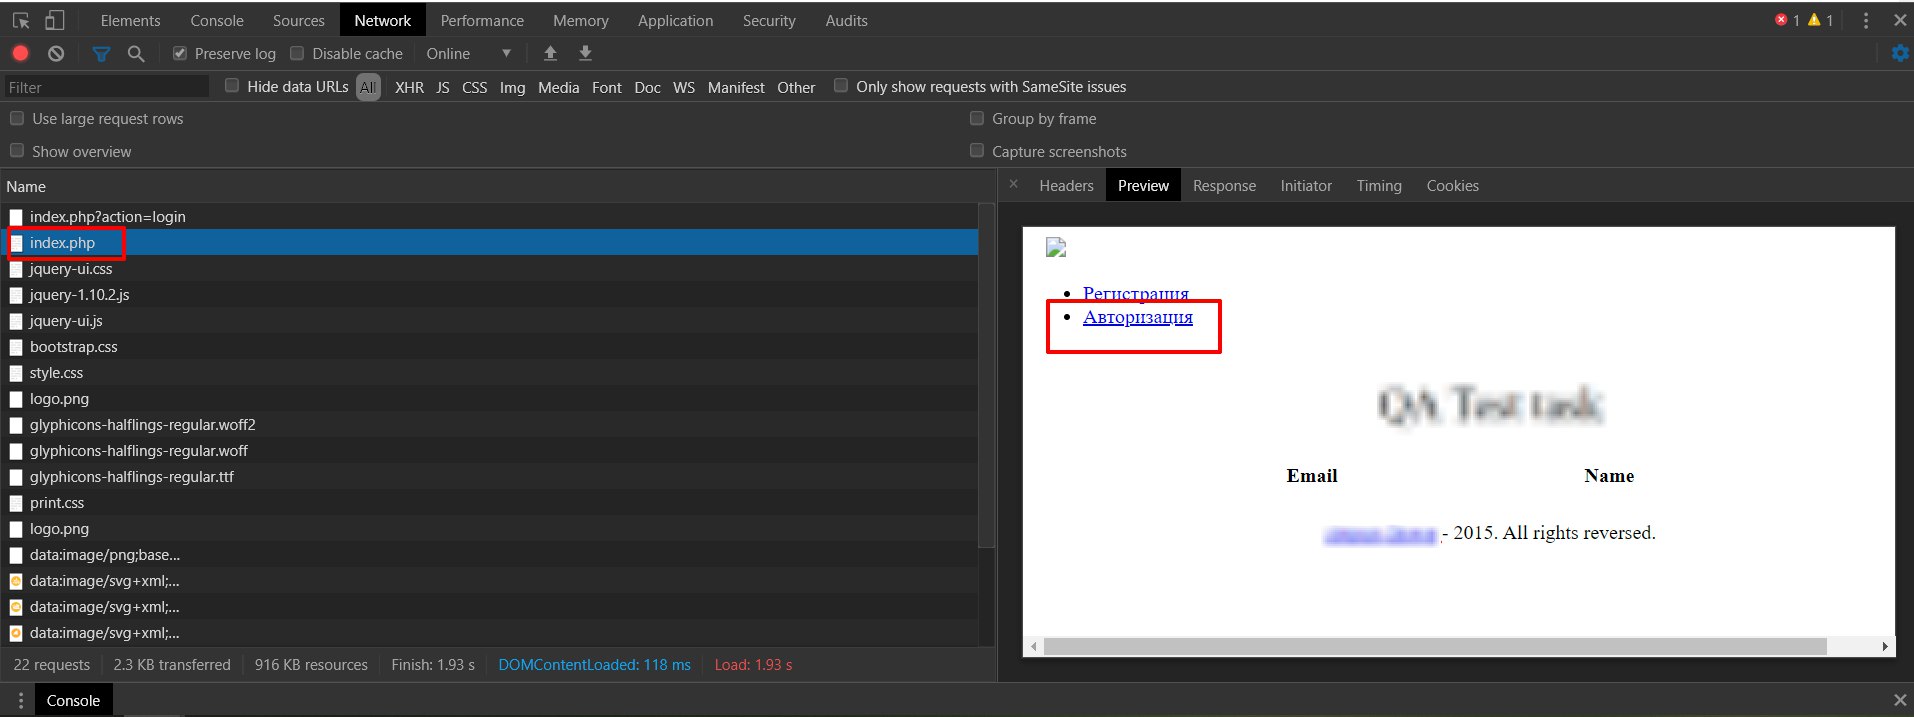Viewport: 1914px width, 717px height.
Task: Select the glyphicons-halflings-regular.woff2 request
Action: point(489,425)
